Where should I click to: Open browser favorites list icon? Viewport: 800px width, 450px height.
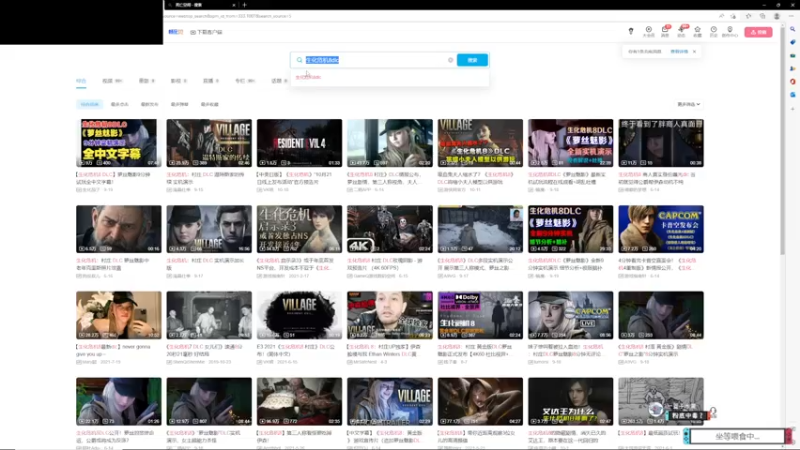tap(748, 16)
